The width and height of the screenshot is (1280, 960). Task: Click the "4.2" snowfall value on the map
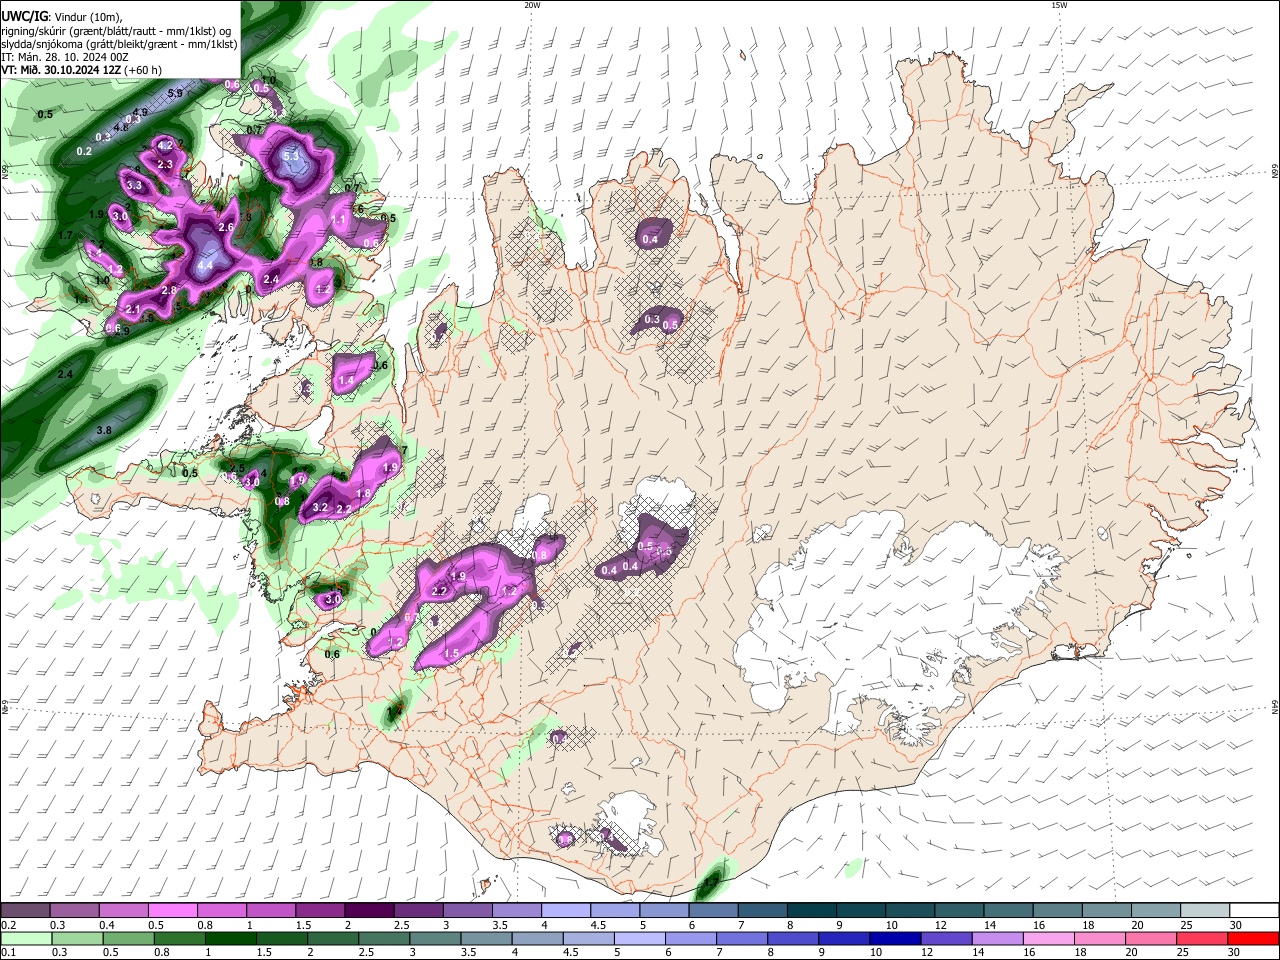[x=165, y=145]
